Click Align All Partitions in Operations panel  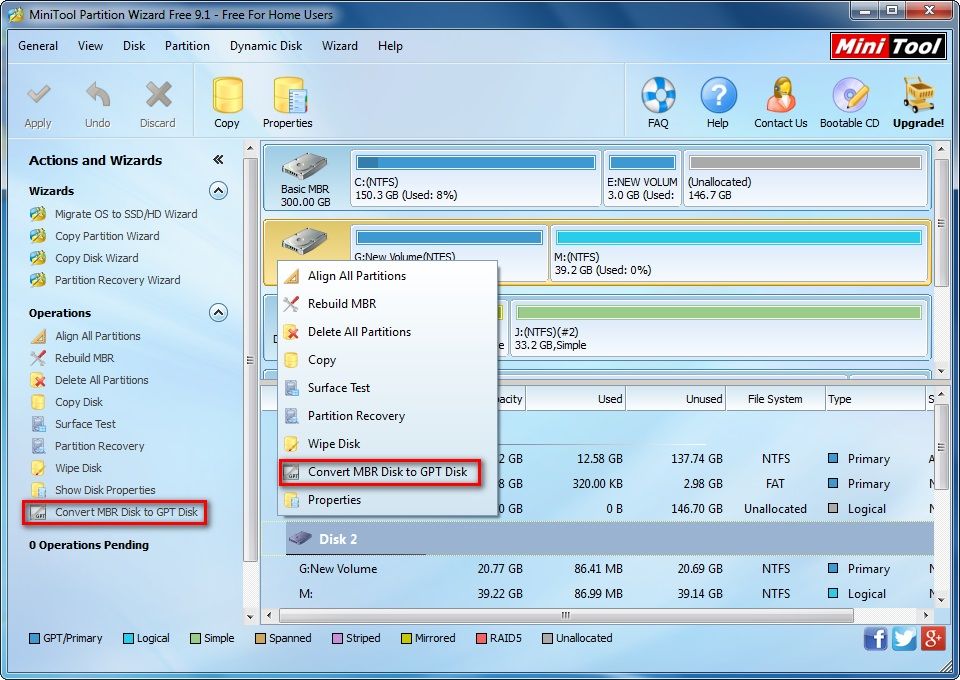[98, 336]
